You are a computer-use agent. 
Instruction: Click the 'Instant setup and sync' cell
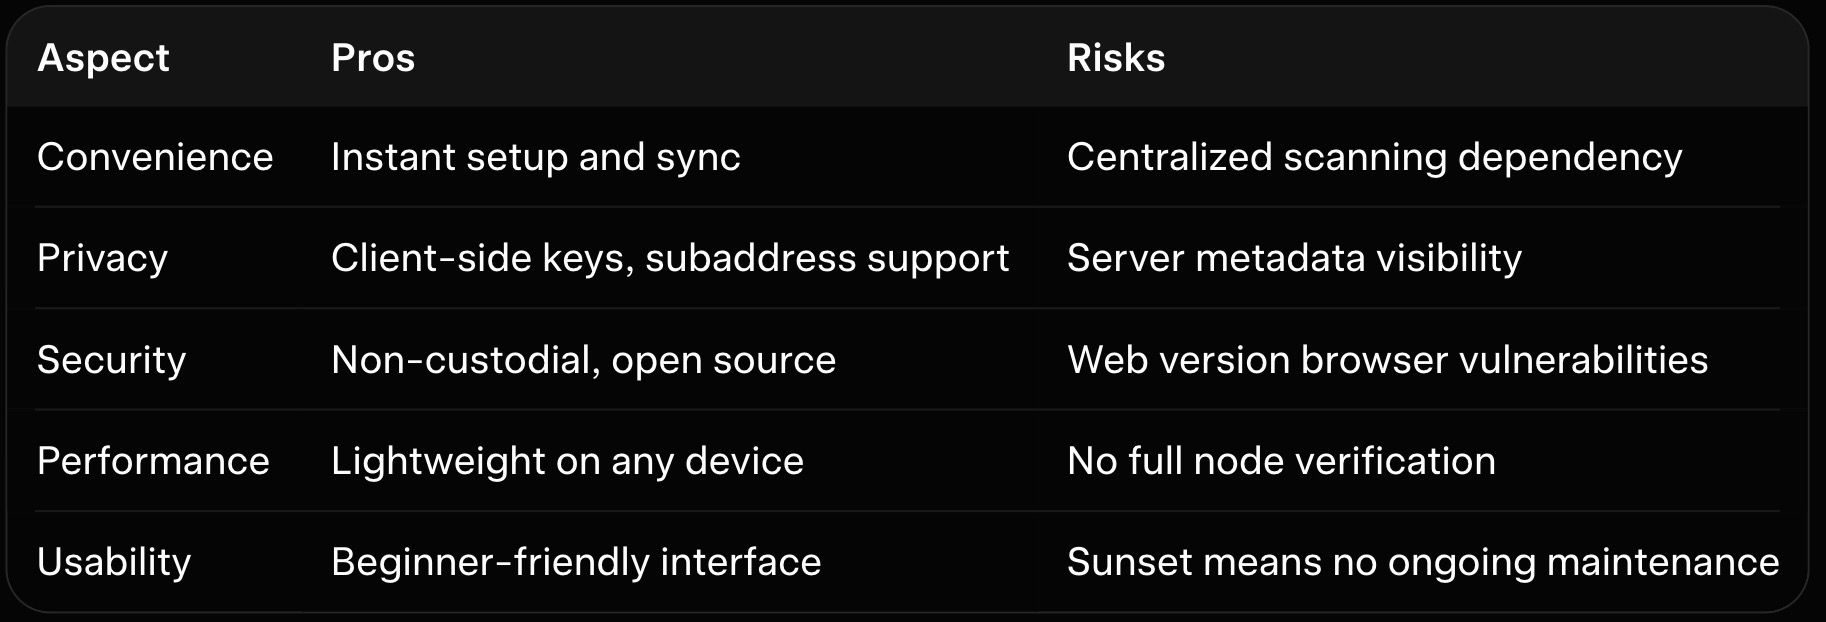535,157
